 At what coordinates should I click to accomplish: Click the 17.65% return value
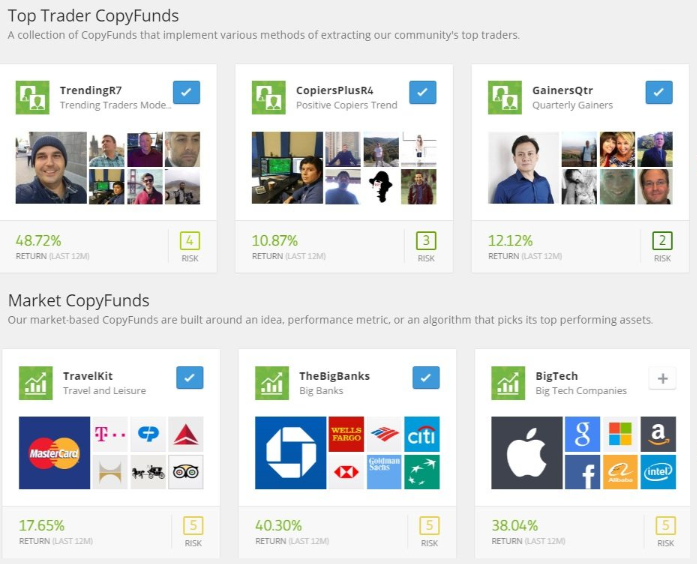42,526
